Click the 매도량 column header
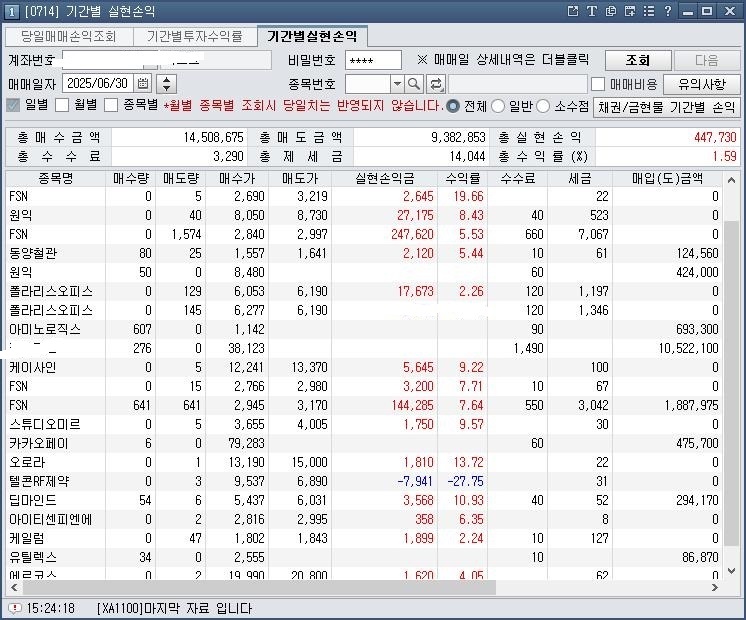 180,178
